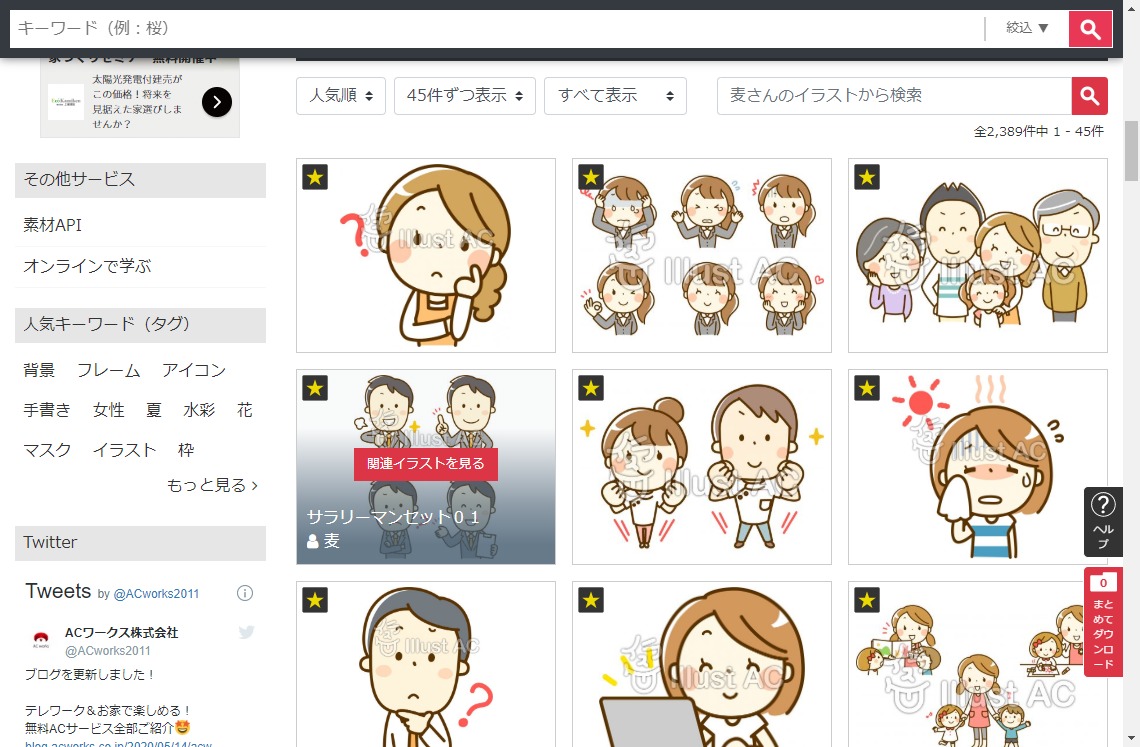This screenshot has height=747, width=1140.
Task: Open the woman with laptop thumbnail
Action: pos(702,664)
